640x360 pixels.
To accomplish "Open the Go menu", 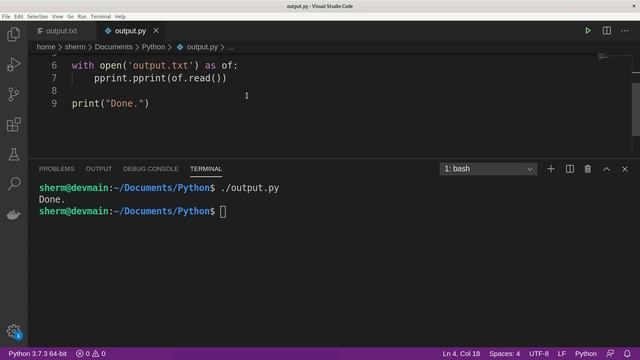I will [x=71, y=17].
